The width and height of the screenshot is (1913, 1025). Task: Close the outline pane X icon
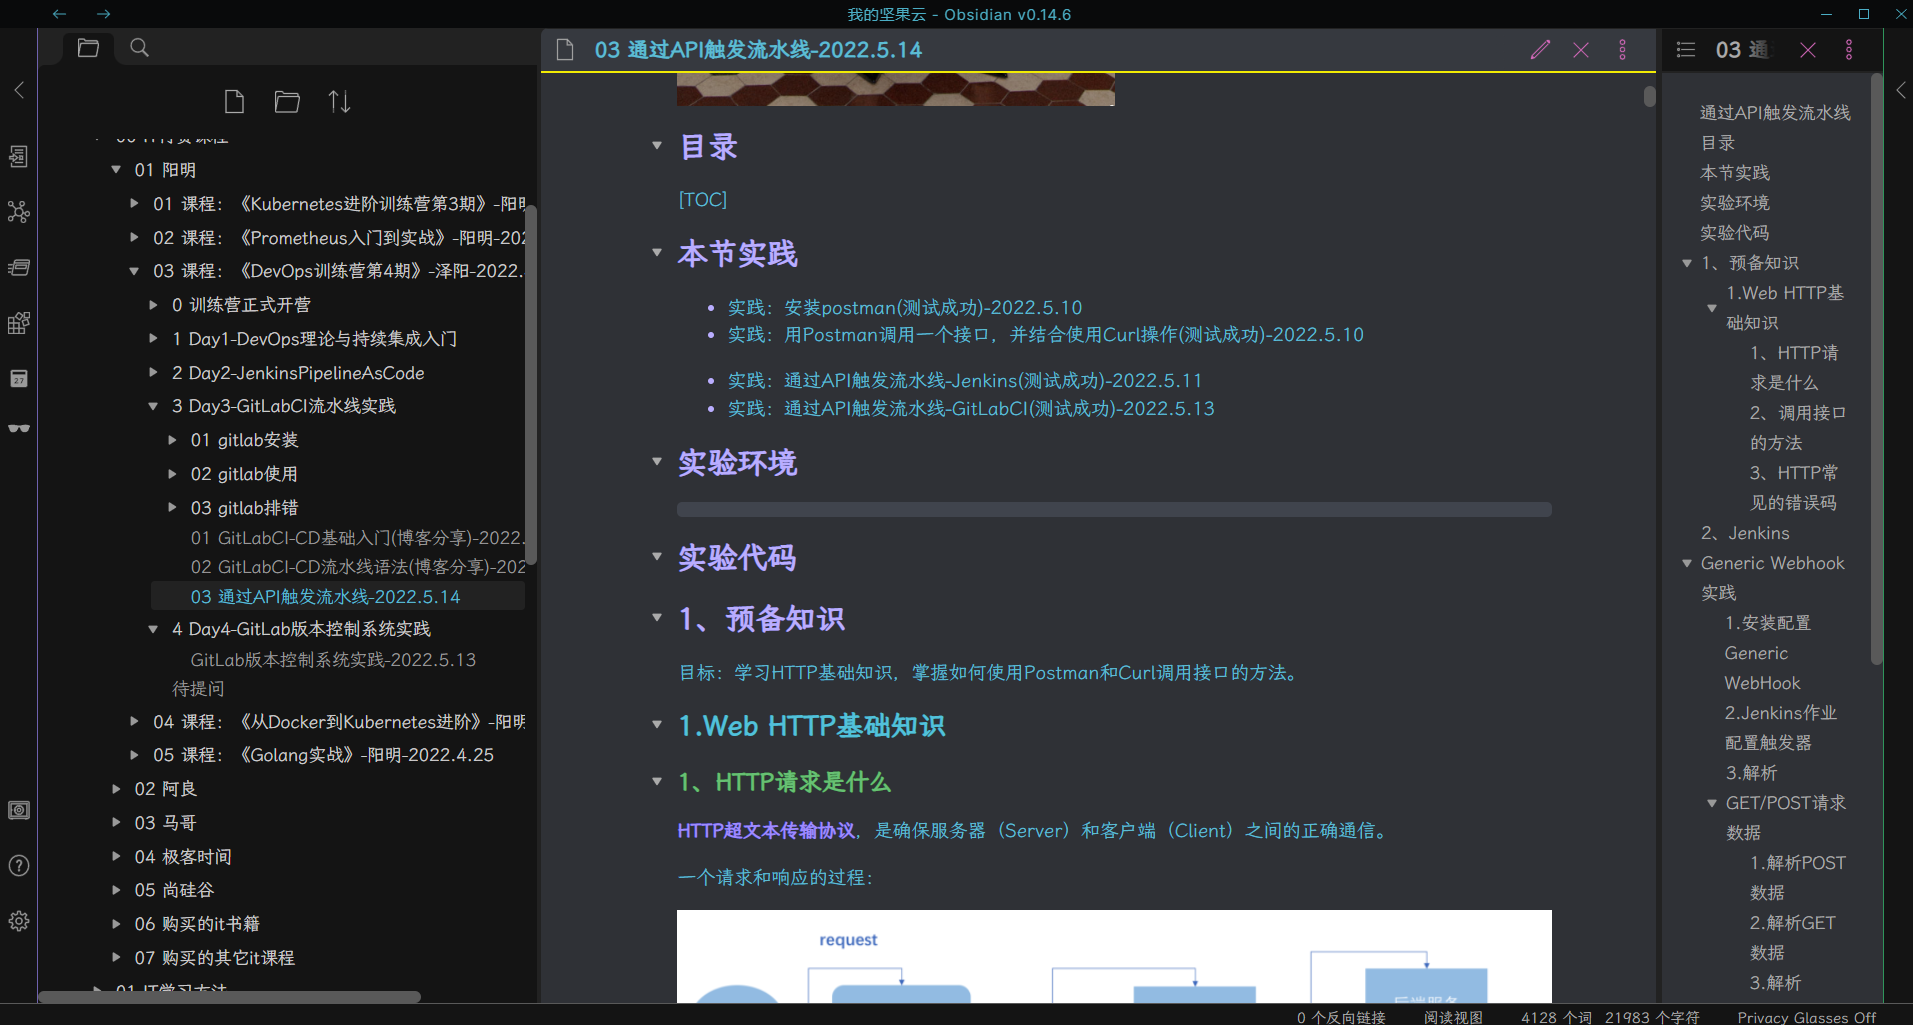(1808, 50)
